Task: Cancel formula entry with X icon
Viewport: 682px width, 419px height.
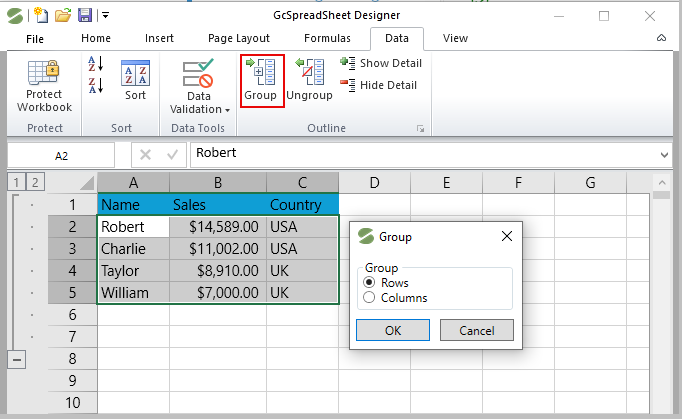Action: point(145,155)
